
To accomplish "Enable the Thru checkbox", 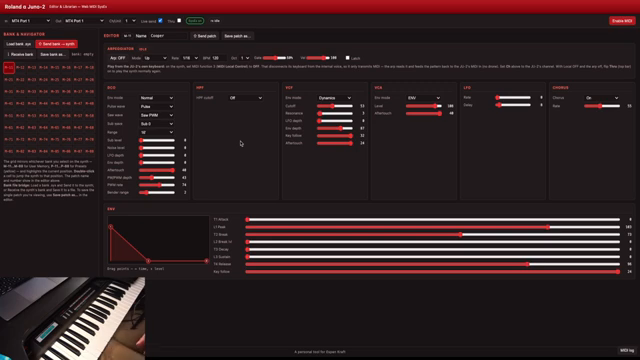I will pyautogui.click(x=179, y=20).
